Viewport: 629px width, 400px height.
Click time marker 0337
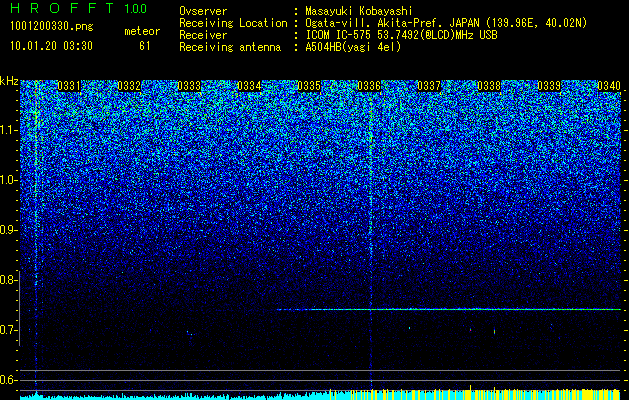(x=429, y=86)
